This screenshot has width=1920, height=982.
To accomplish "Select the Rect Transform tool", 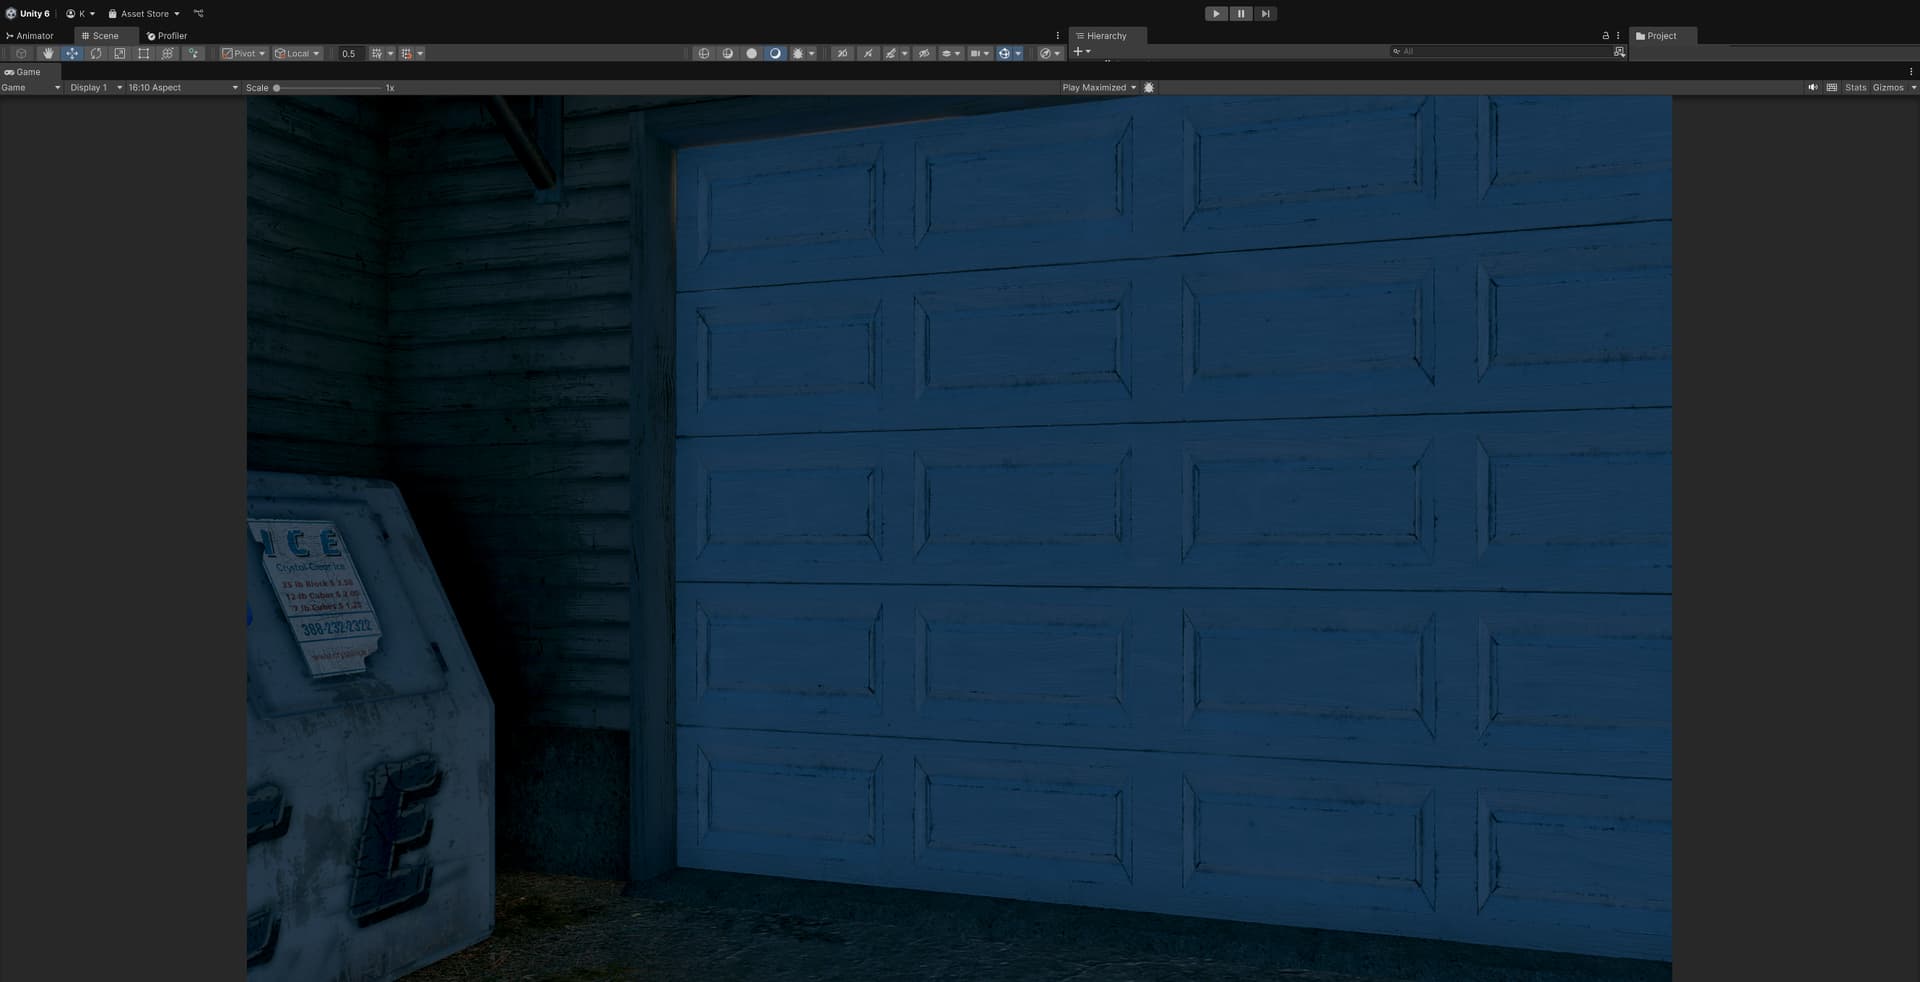I will (144, 53).
